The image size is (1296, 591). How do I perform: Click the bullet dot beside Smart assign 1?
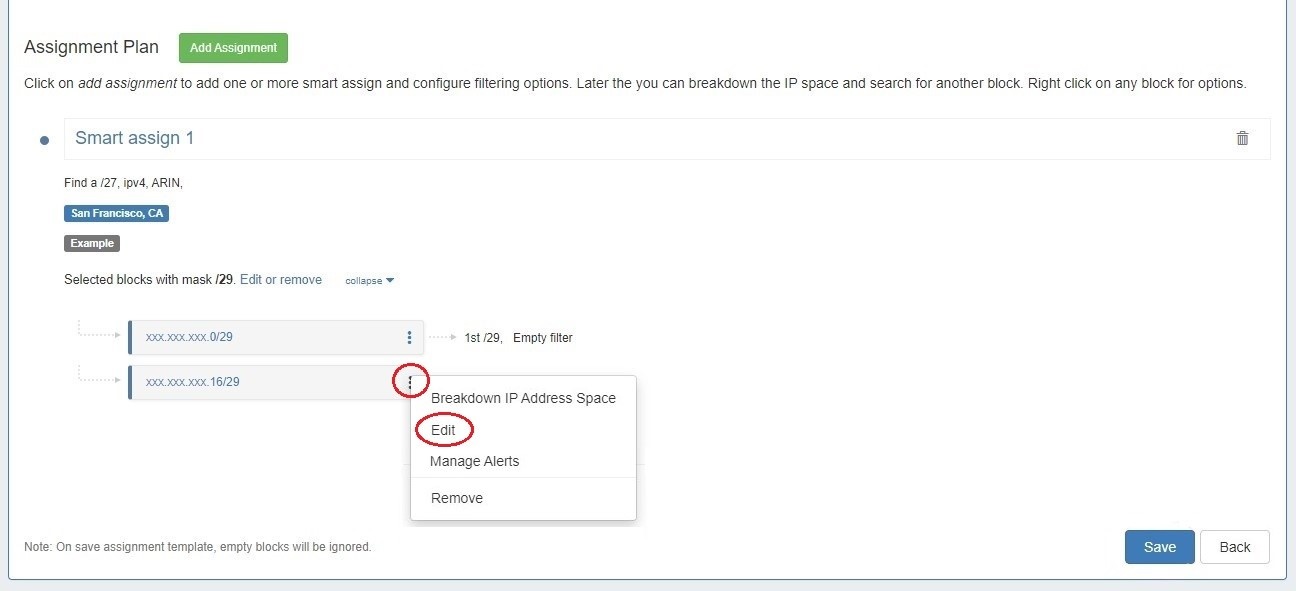tap(44, 140)
